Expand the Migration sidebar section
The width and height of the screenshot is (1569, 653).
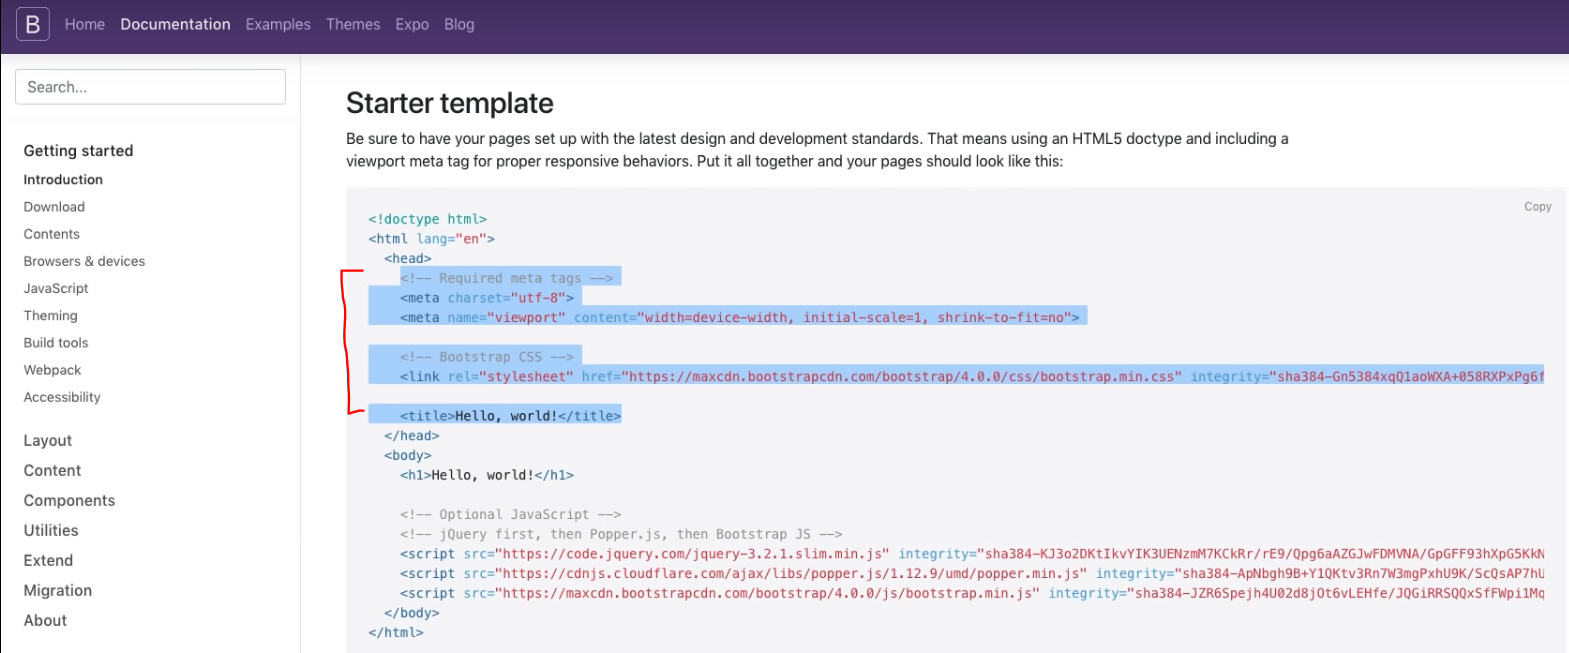58,591
